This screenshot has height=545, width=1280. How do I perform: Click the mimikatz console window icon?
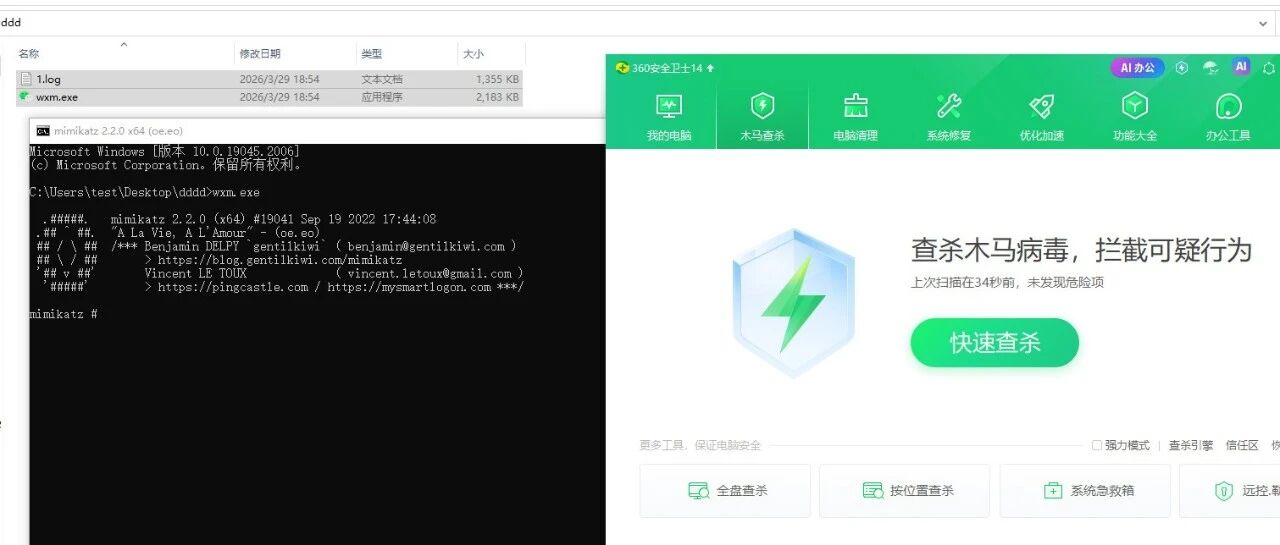point(43,131)
